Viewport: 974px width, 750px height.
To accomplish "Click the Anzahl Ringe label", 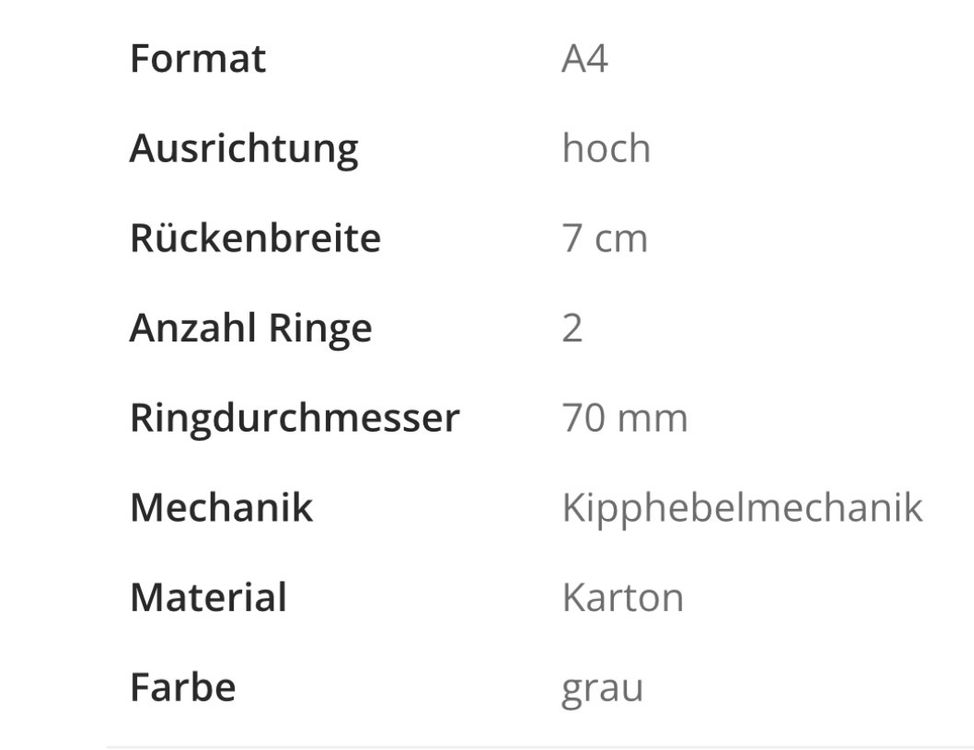I will (250, 329).
